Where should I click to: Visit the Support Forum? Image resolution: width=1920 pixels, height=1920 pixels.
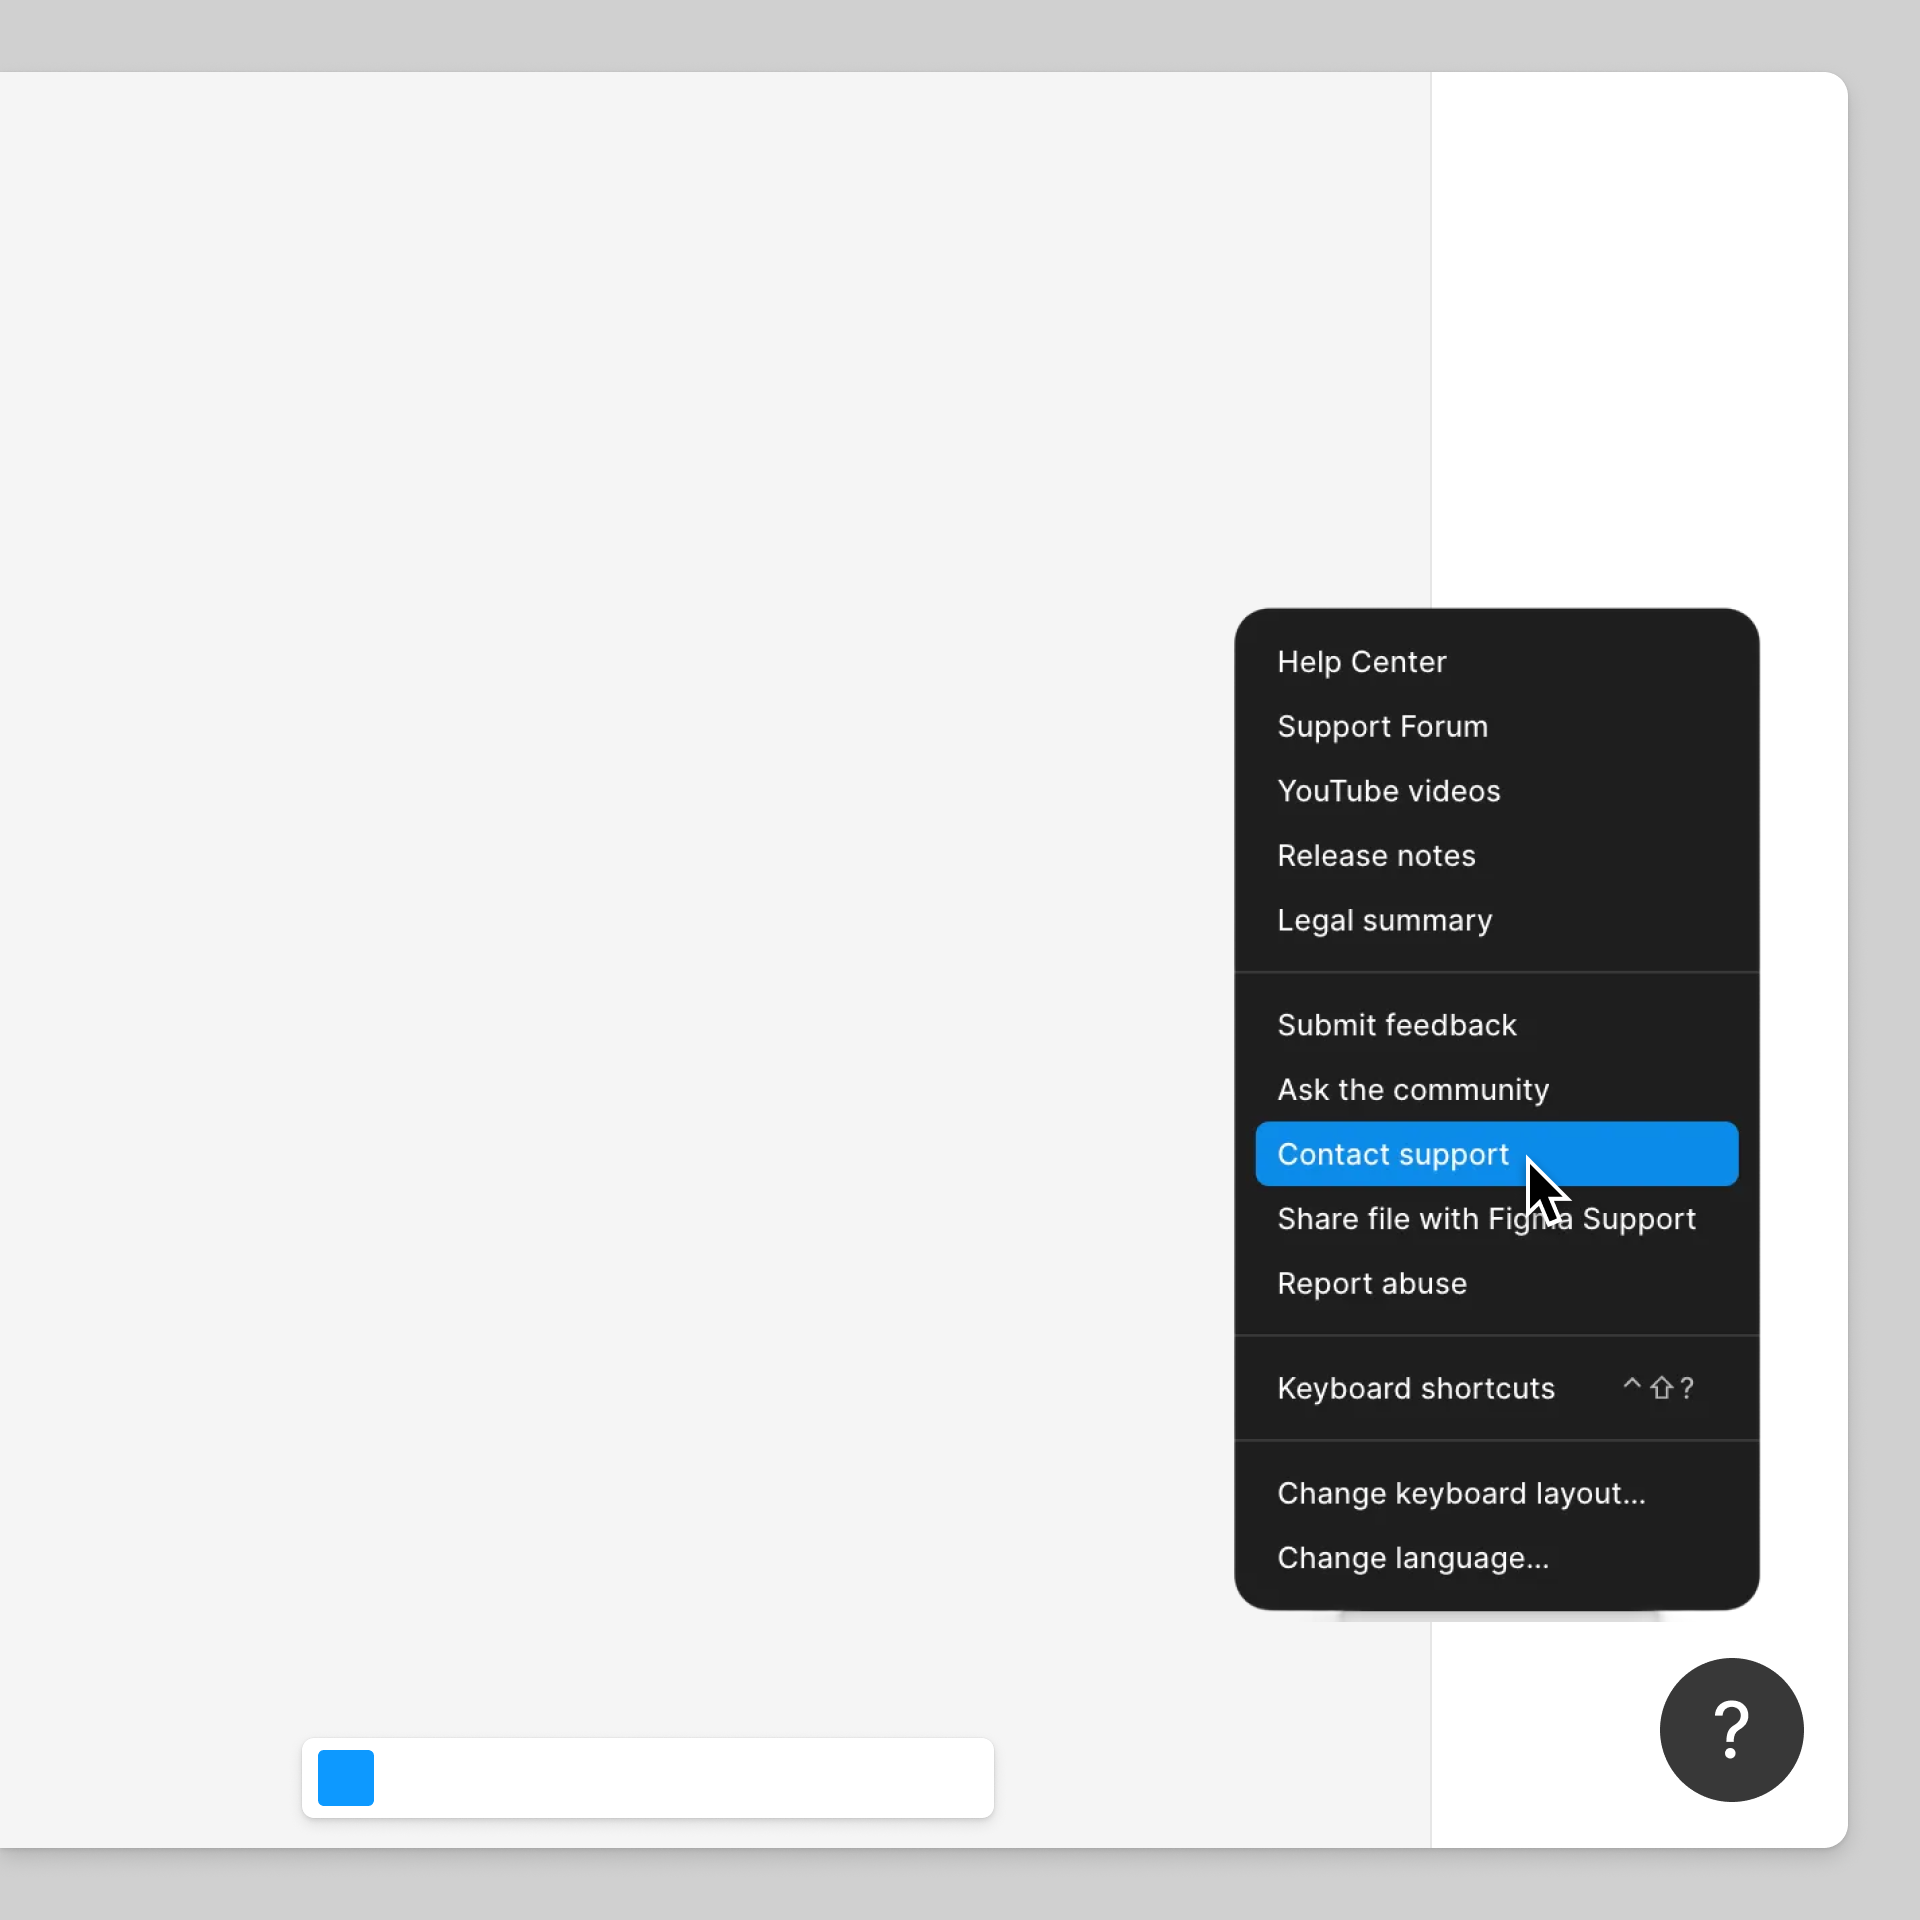(1382, 727)
